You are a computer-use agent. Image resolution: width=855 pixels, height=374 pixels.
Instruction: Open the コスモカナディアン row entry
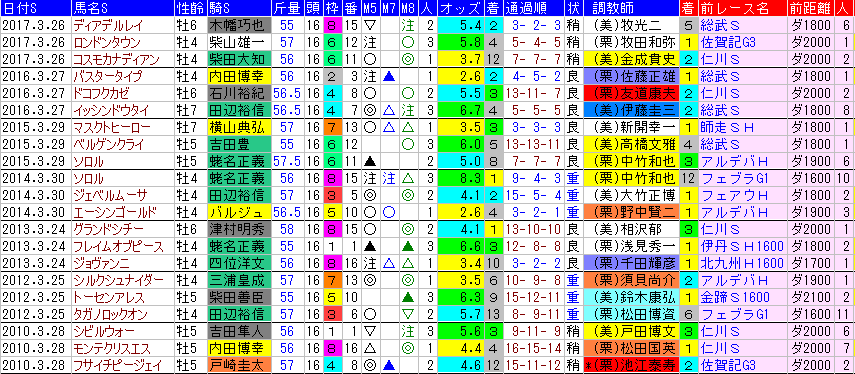(117, 59)
